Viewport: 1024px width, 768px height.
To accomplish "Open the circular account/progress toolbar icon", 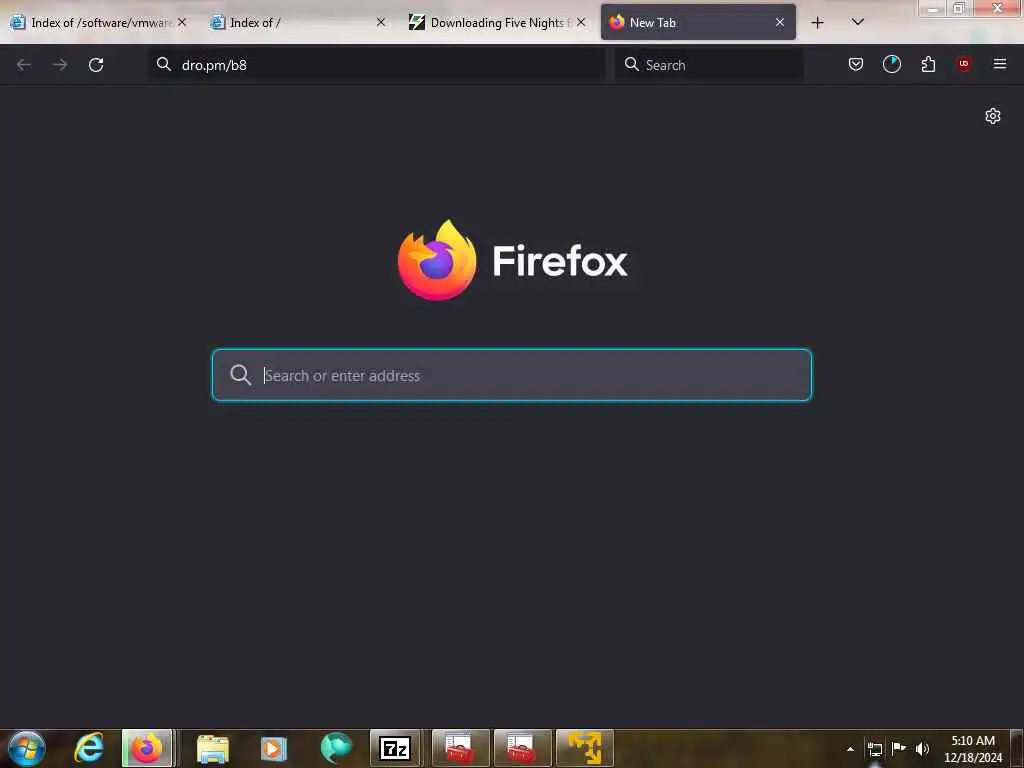I will tap(891, 64).
